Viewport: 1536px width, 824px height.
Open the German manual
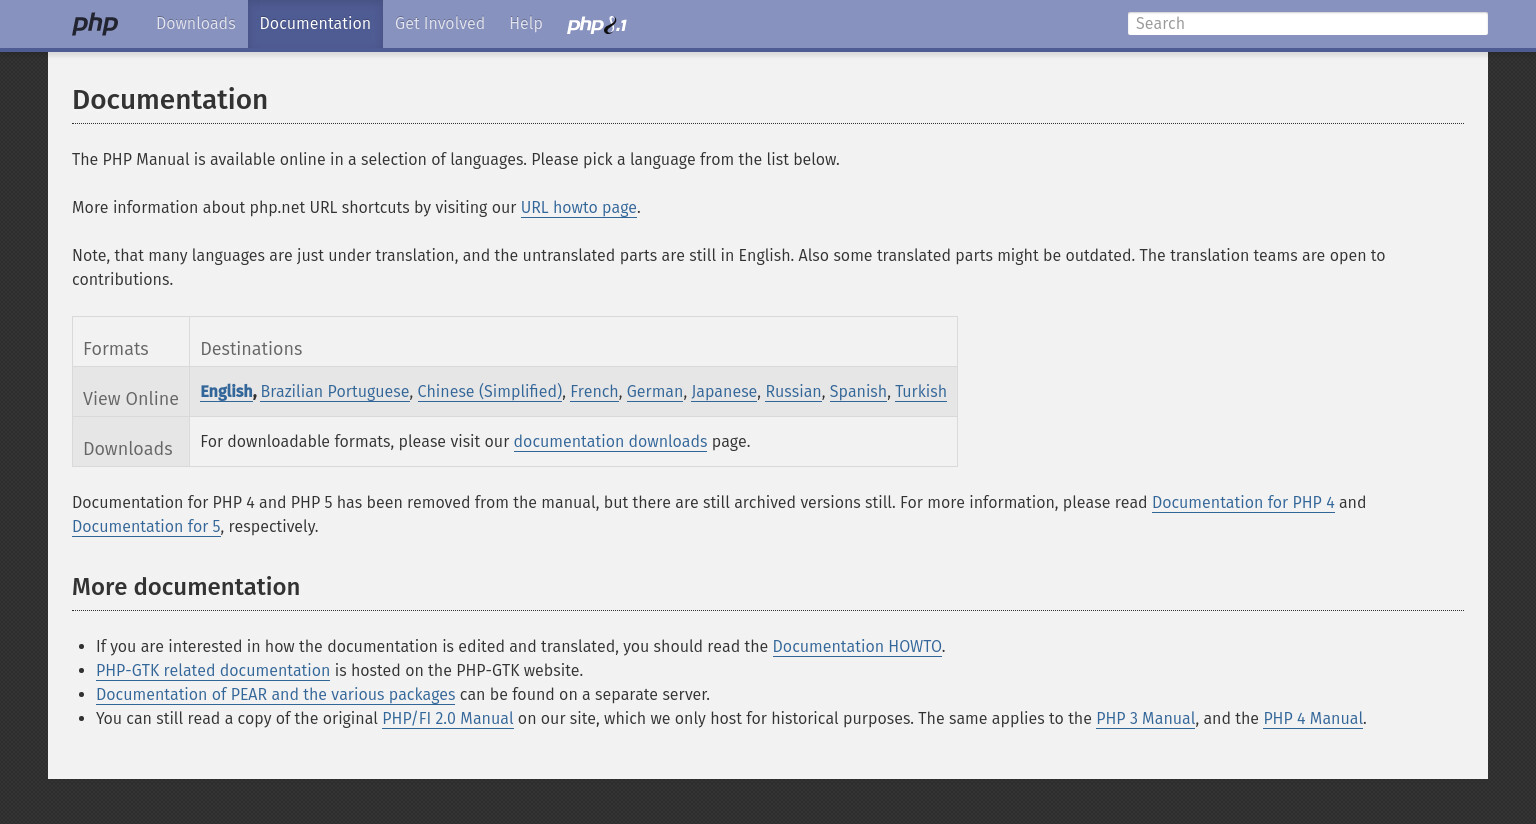coord(655,392)
